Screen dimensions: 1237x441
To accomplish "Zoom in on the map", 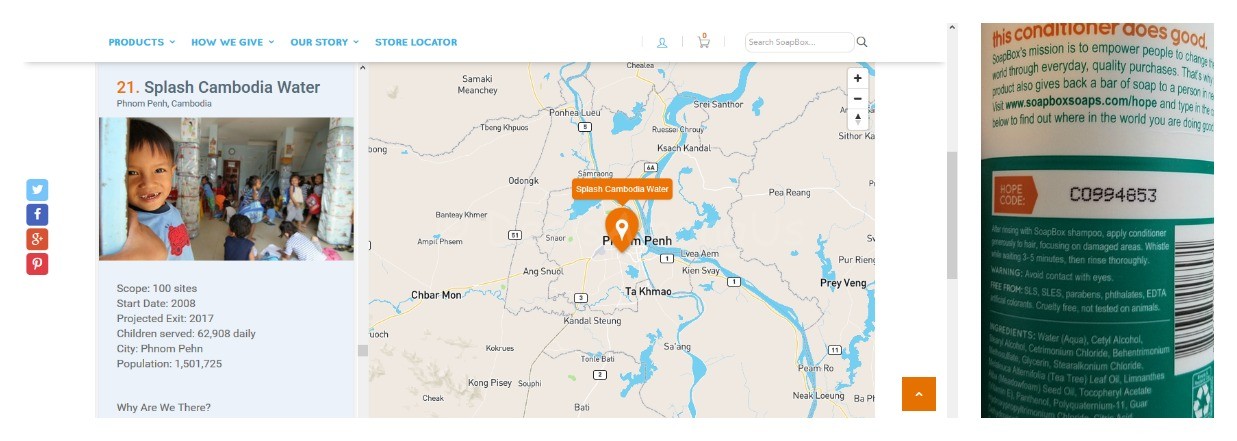I will point(857,78).
